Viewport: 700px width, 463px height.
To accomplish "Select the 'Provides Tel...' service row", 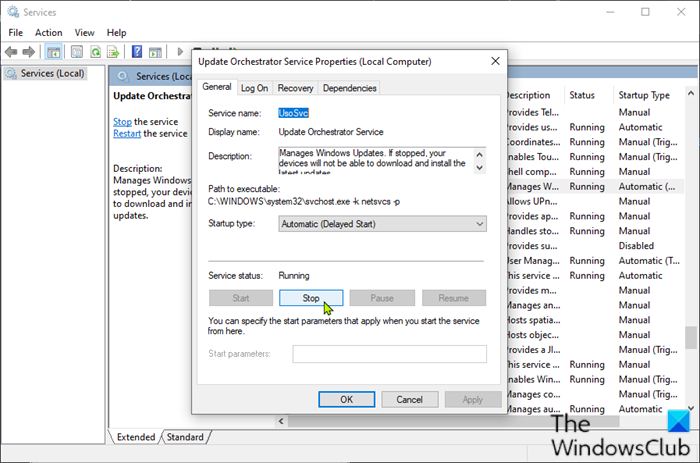I will tap(594, 113).
